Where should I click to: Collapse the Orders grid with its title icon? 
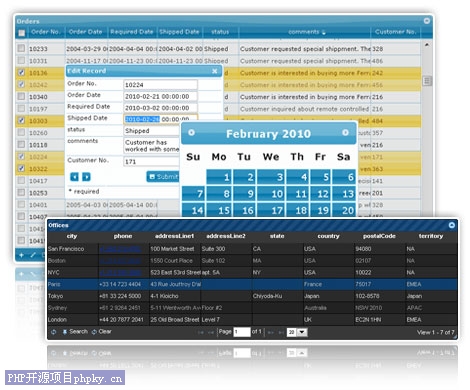tap(426, 21)
